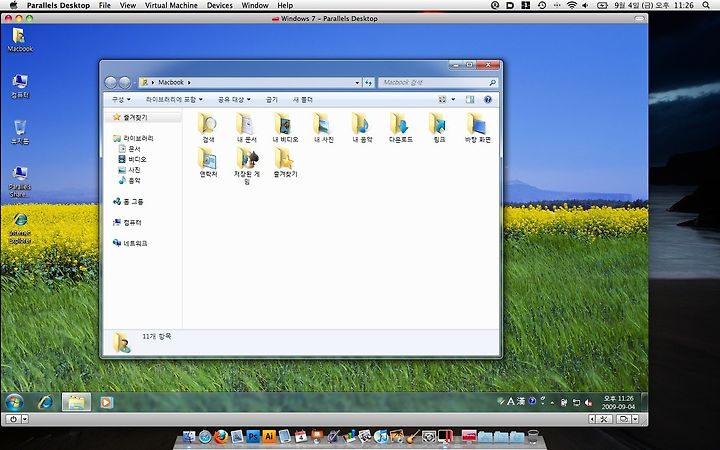Open the 저장된 게임 folder
The image size is (720, 450).
247,165
